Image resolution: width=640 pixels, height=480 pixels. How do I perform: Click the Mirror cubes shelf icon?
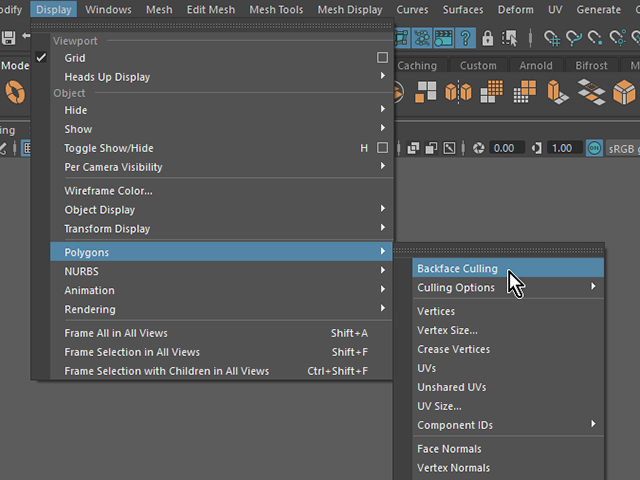click(x=458, y=91)
